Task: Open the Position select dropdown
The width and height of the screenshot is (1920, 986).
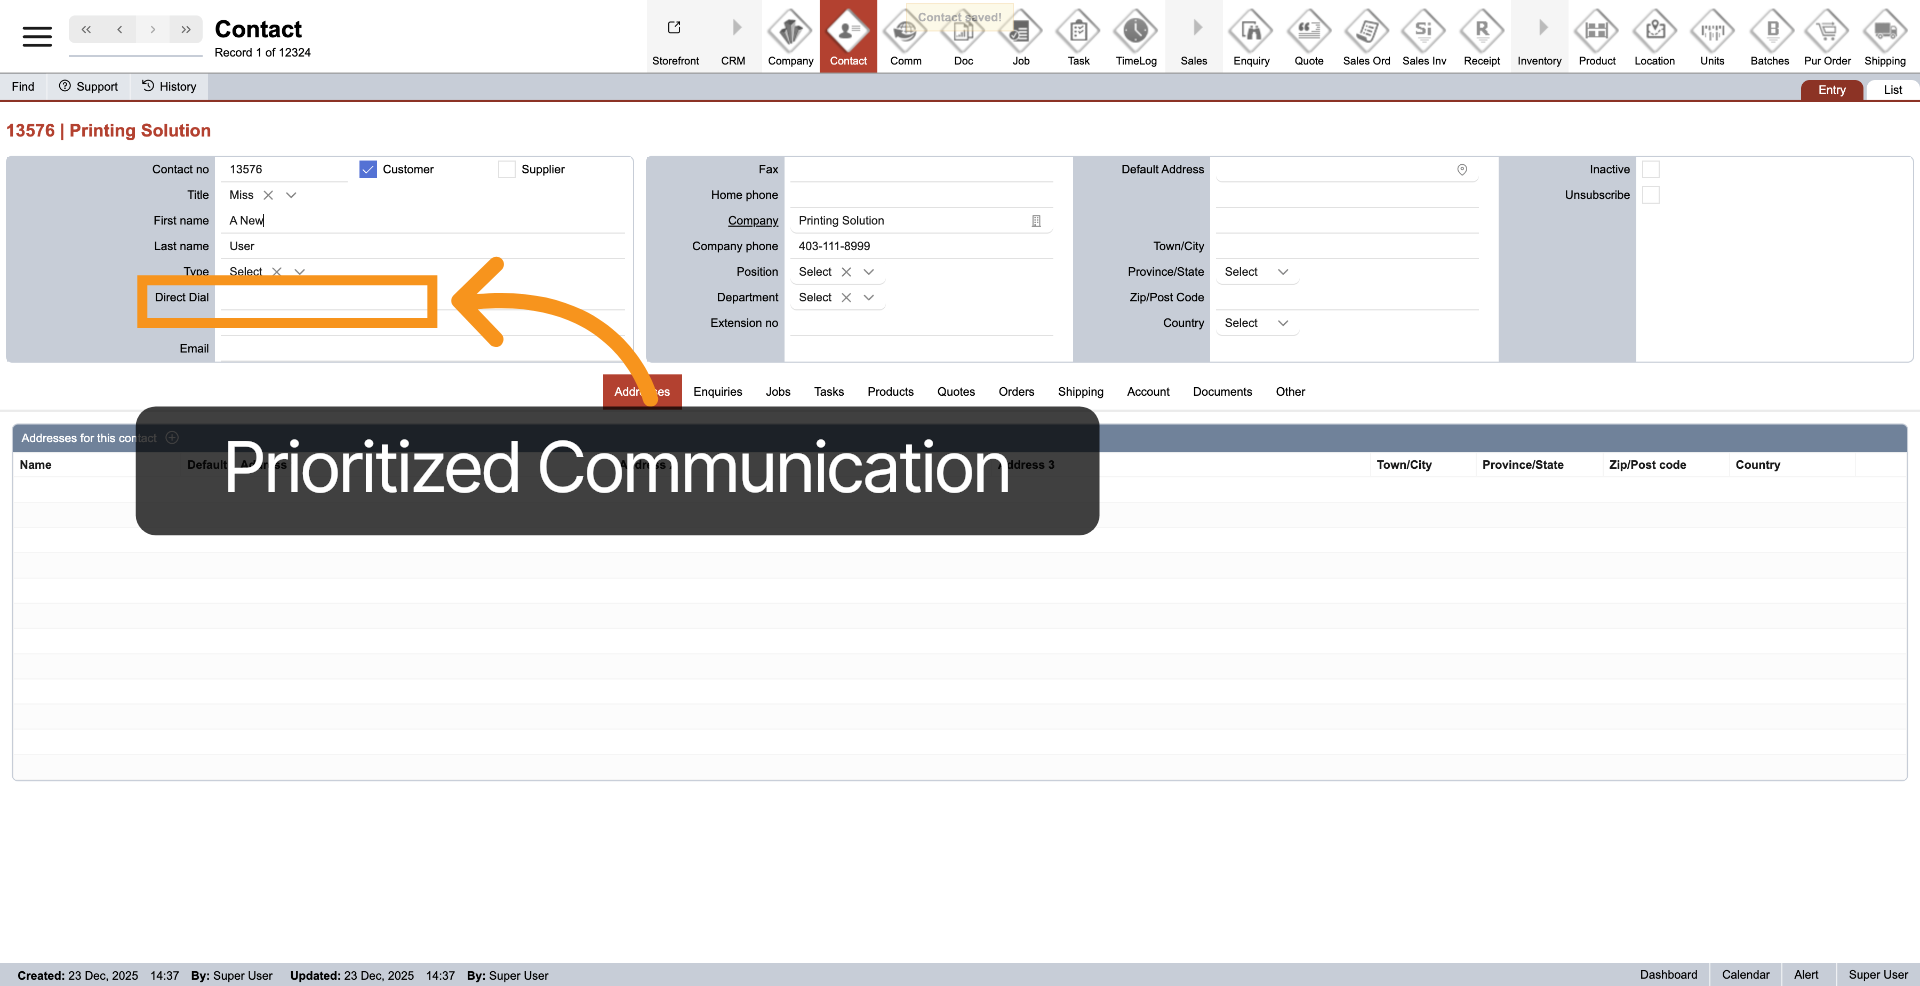Action: pos(868,272)
